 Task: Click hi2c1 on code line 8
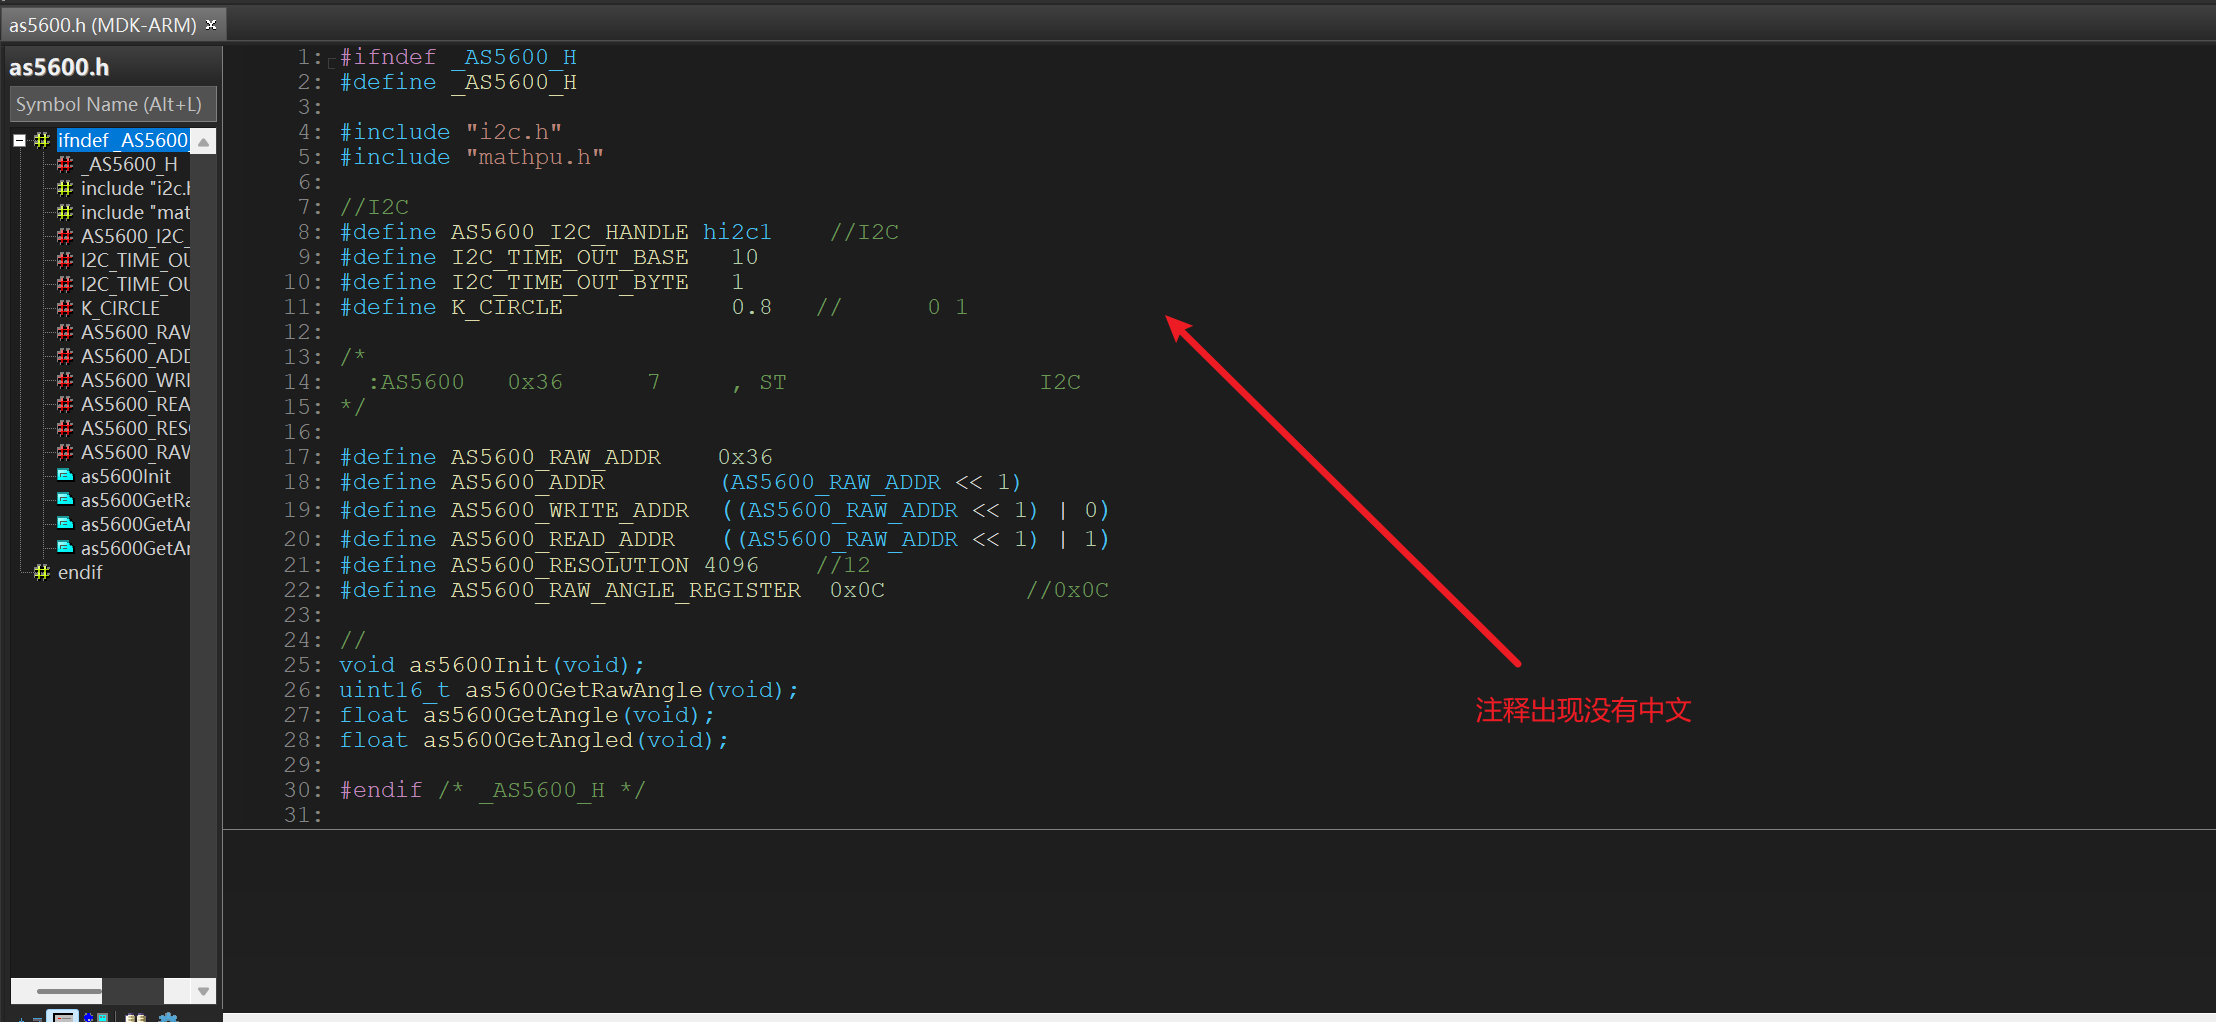coord(737,232)
